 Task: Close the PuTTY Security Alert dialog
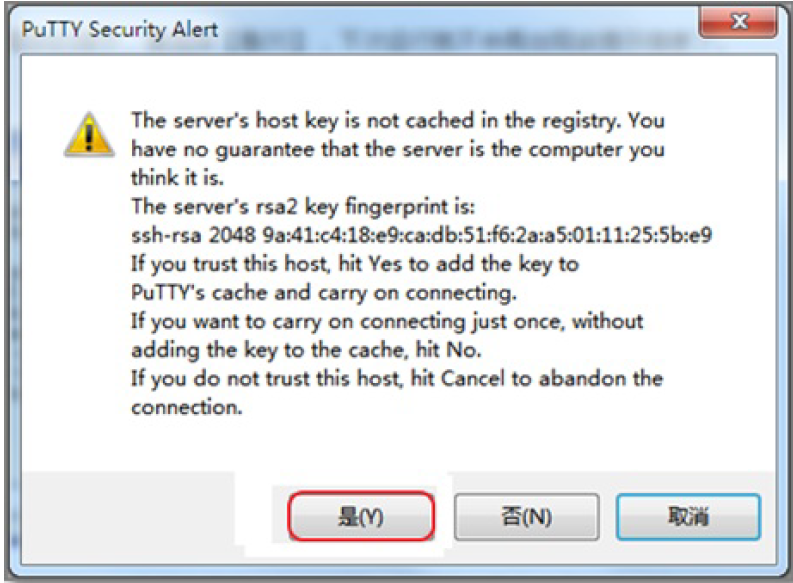[738, 22]
